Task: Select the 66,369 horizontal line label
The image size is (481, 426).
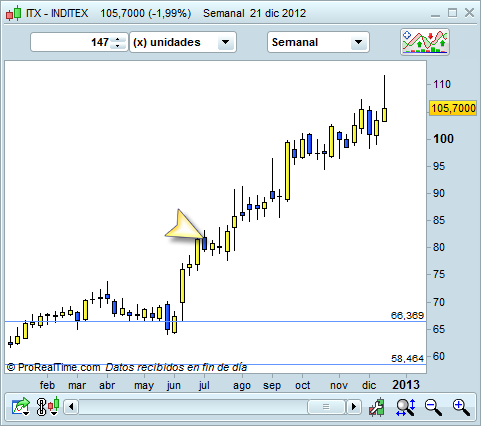Action: click(407, 315)
